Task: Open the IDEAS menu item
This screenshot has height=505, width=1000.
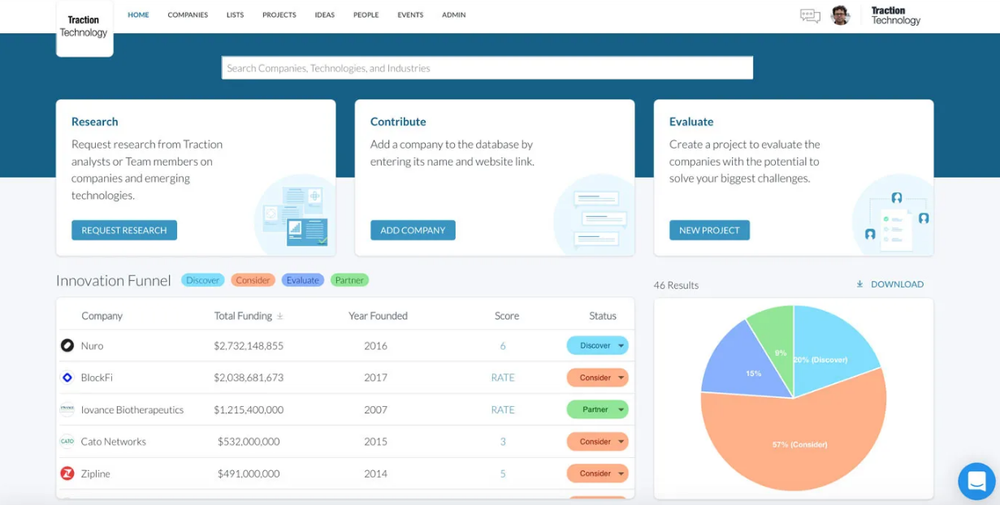Action: pyautogui.click(x=325, y=15)
